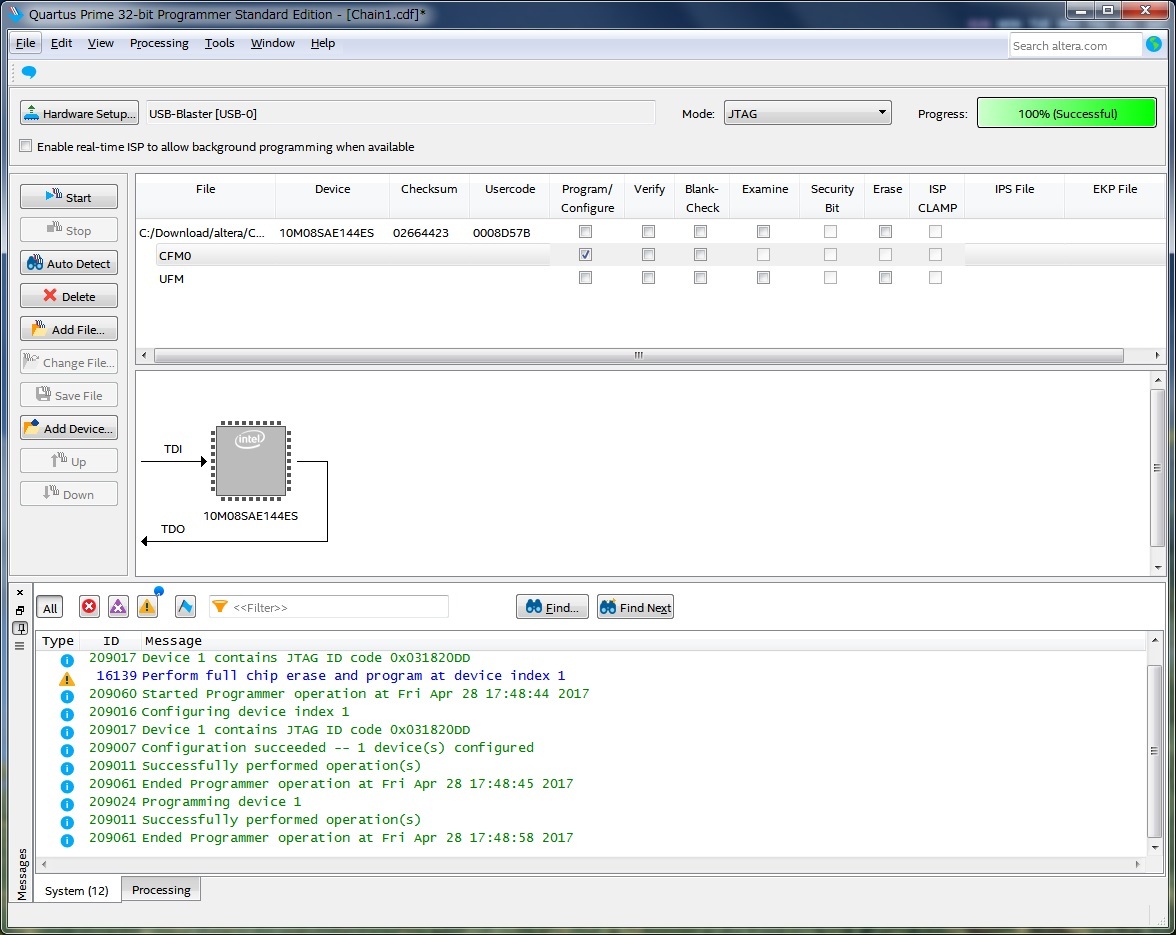Screen dimensions: 1176x935
Task: Show All messages filter
Action: pyautogui.click(x=50, y=607)
